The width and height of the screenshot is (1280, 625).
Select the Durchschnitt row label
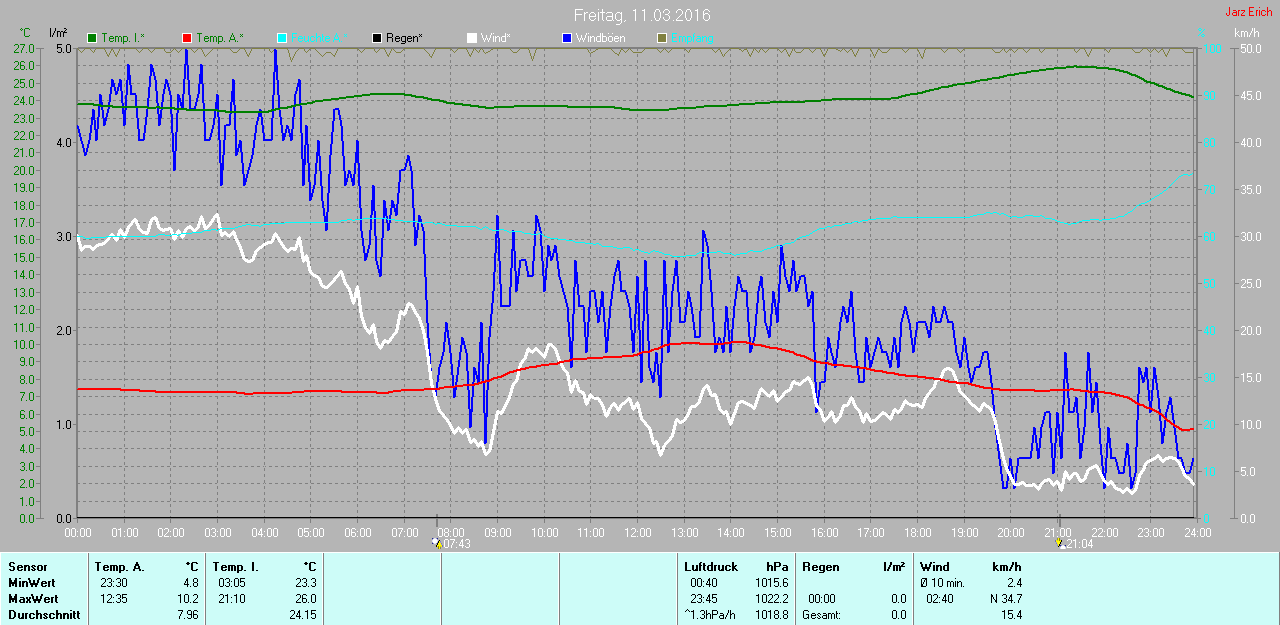click(x=43, y=615)
